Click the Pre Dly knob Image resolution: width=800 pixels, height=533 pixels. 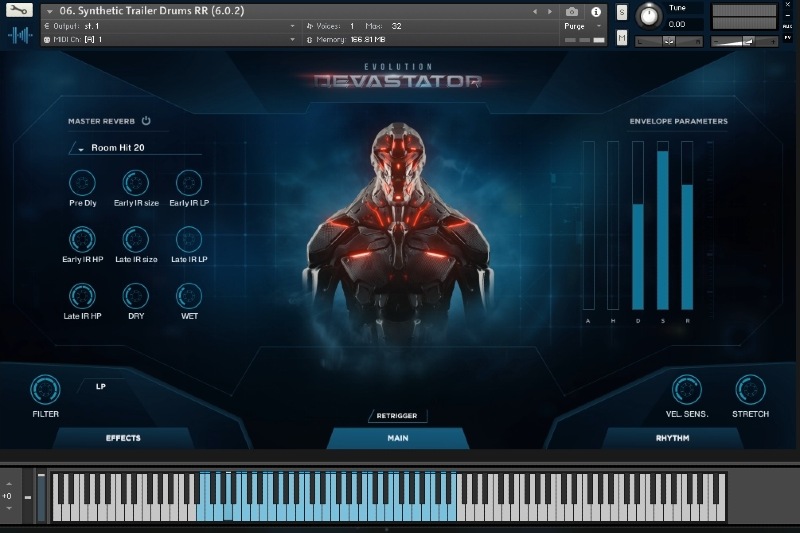[x=82, y=183]
